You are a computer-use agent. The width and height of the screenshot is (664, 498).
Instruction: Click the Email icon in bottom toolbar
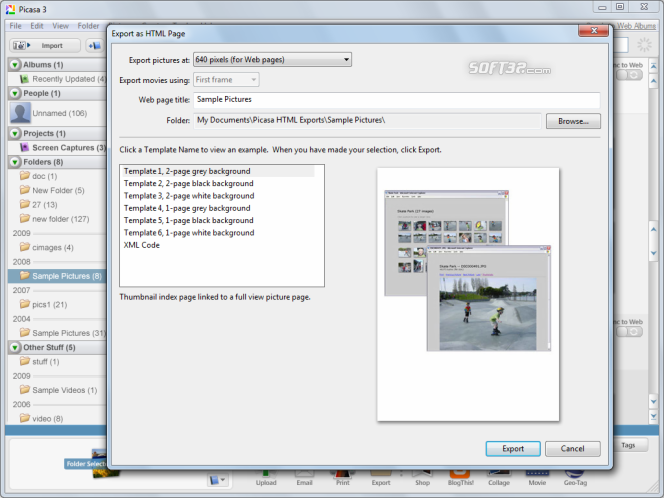[304, 478]
